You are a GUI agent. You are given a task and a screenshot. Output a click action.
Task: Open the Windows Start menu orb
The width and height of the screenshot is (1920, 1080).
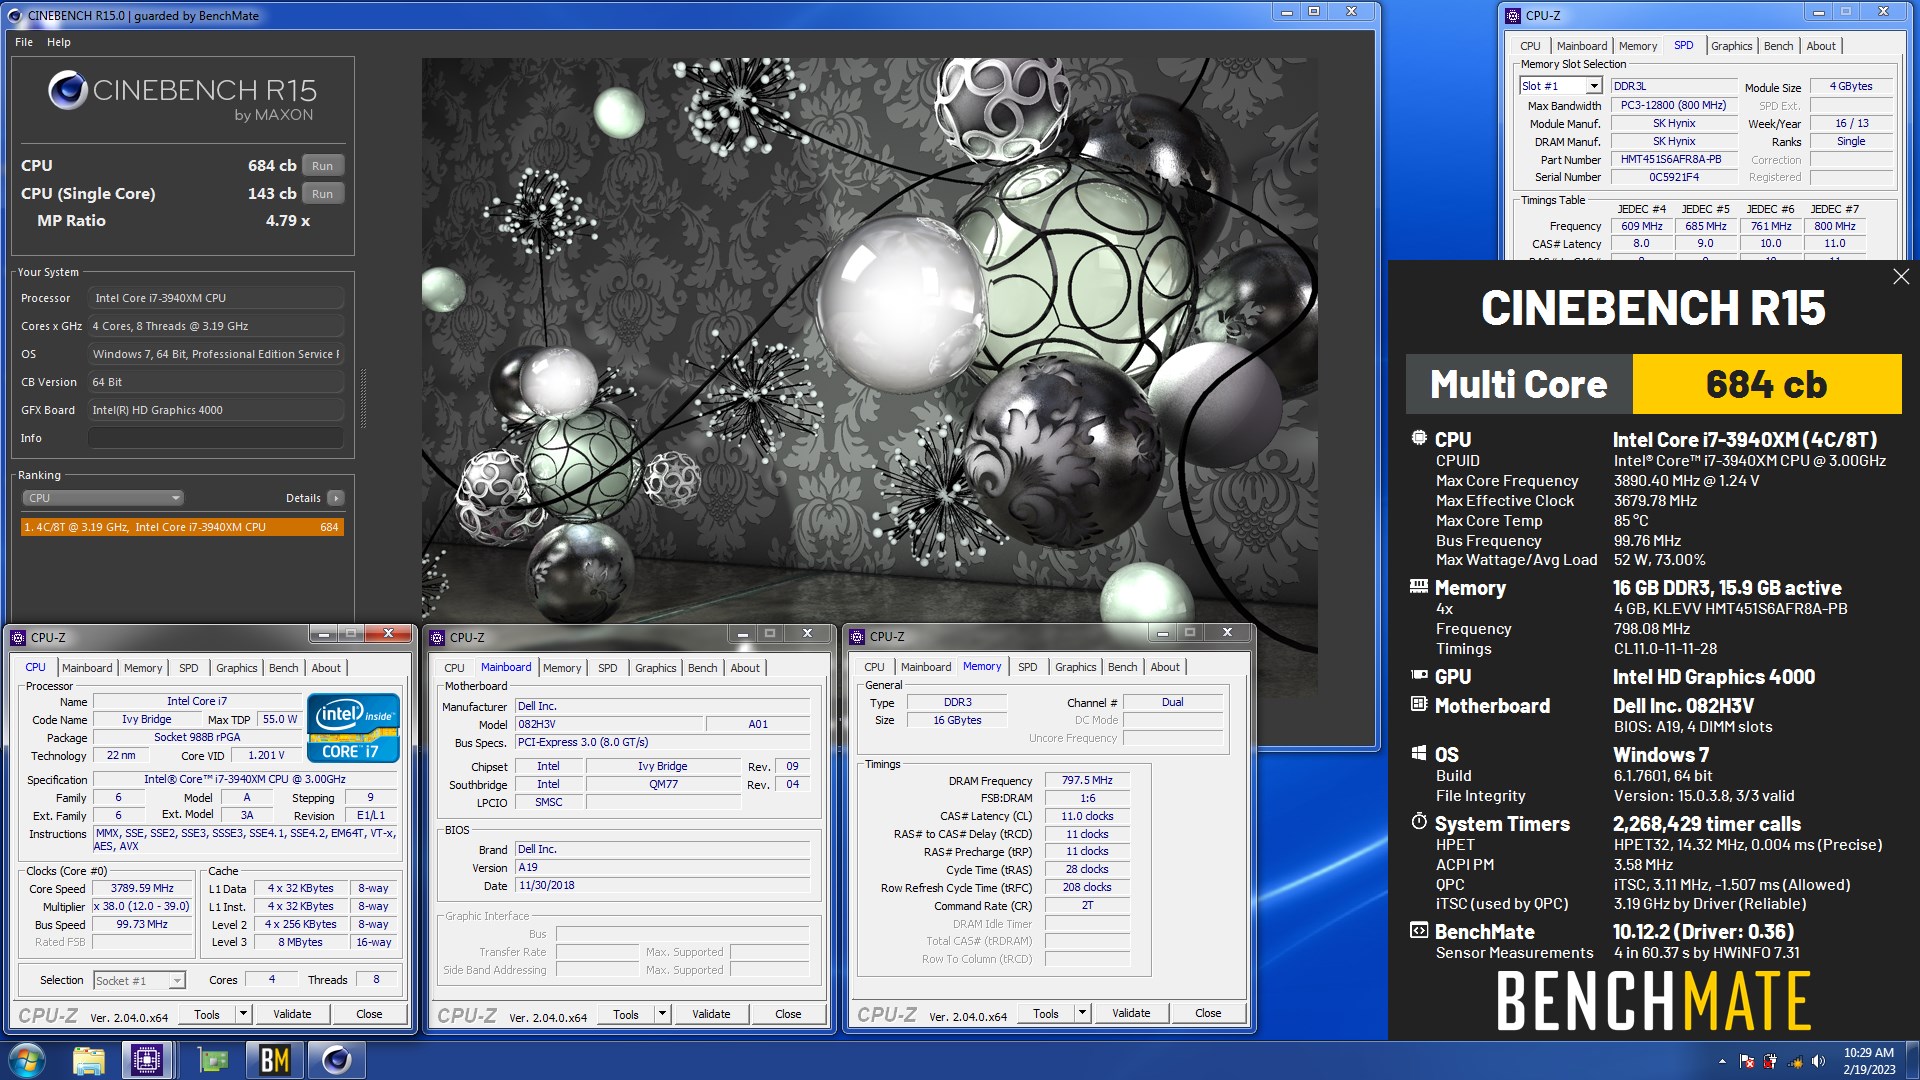tap(27, 1060)
